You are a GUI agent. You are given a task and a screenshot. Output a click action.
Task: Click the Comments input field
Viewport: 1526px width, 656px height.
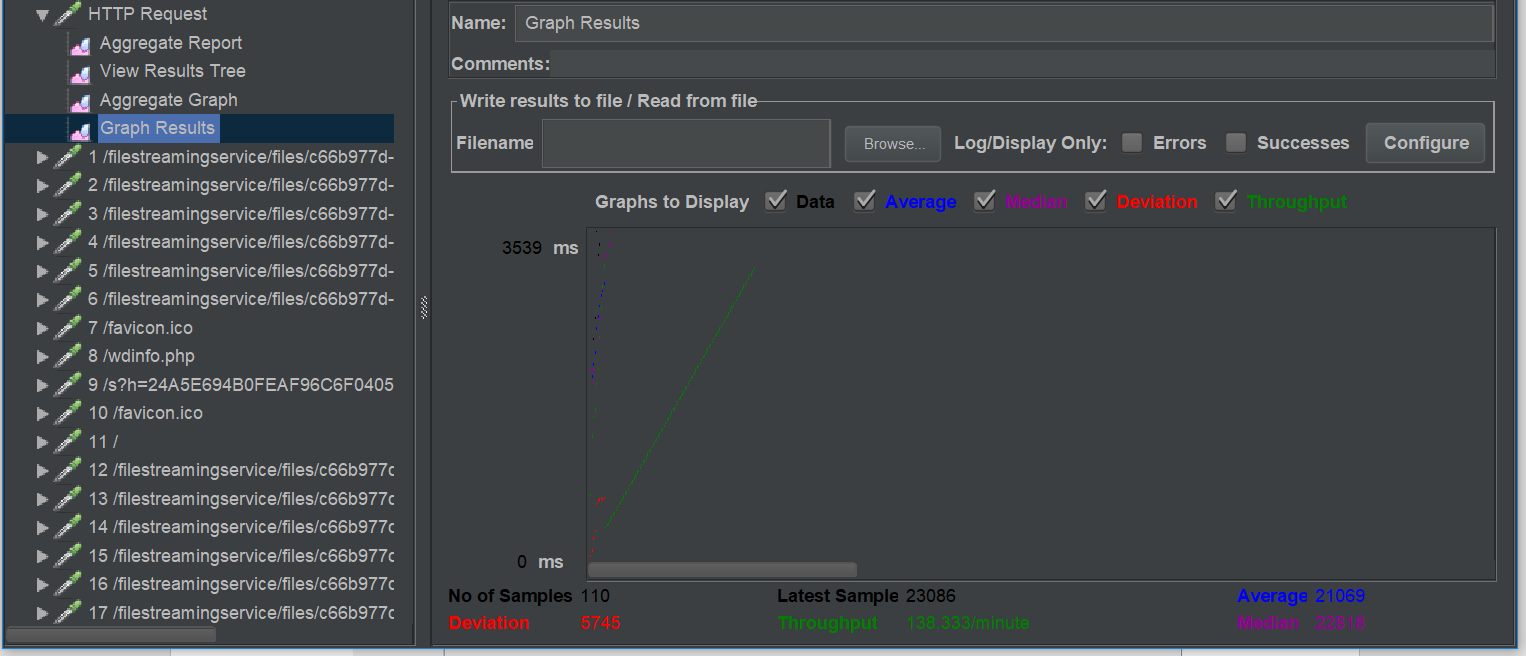1023,64
